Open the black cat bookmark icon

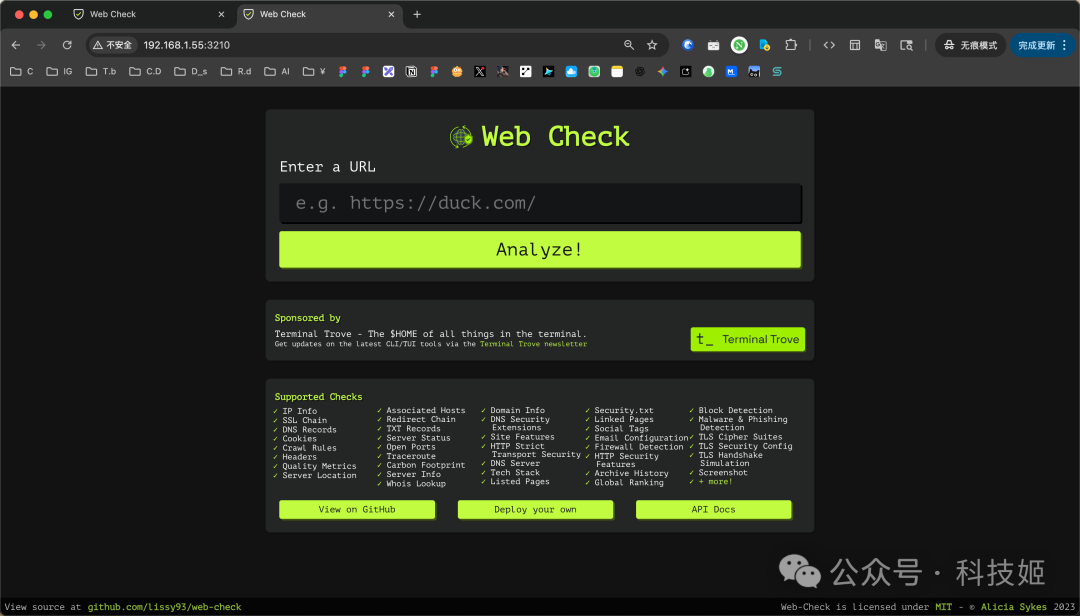point(754,71)
